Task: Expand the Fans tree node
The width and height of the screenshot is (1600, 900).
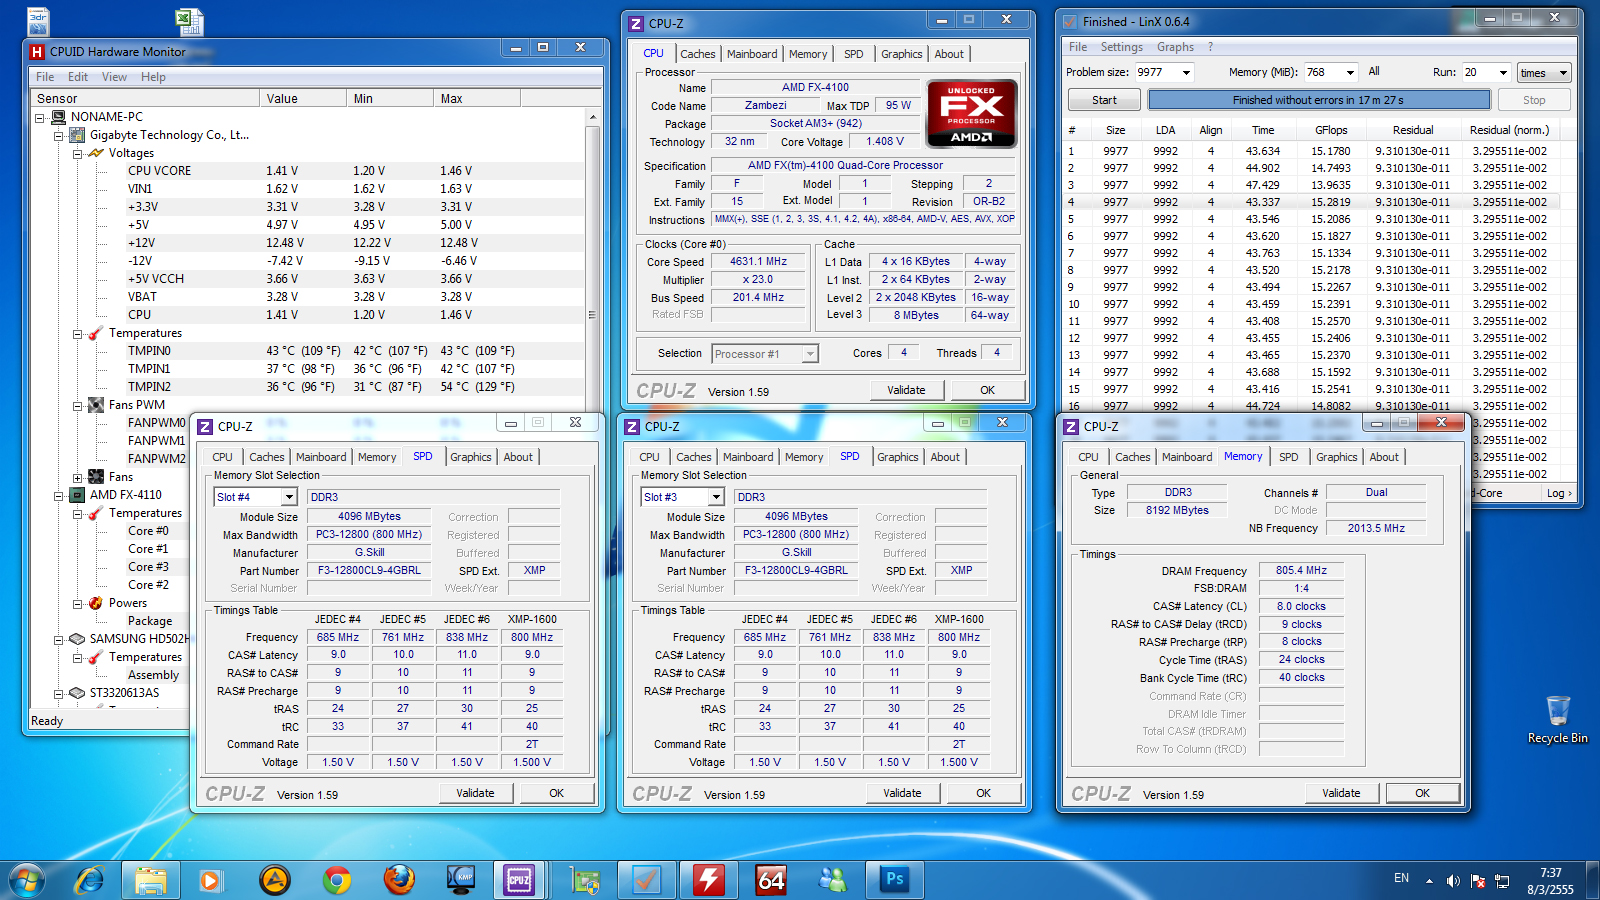Action: point(77,477)
